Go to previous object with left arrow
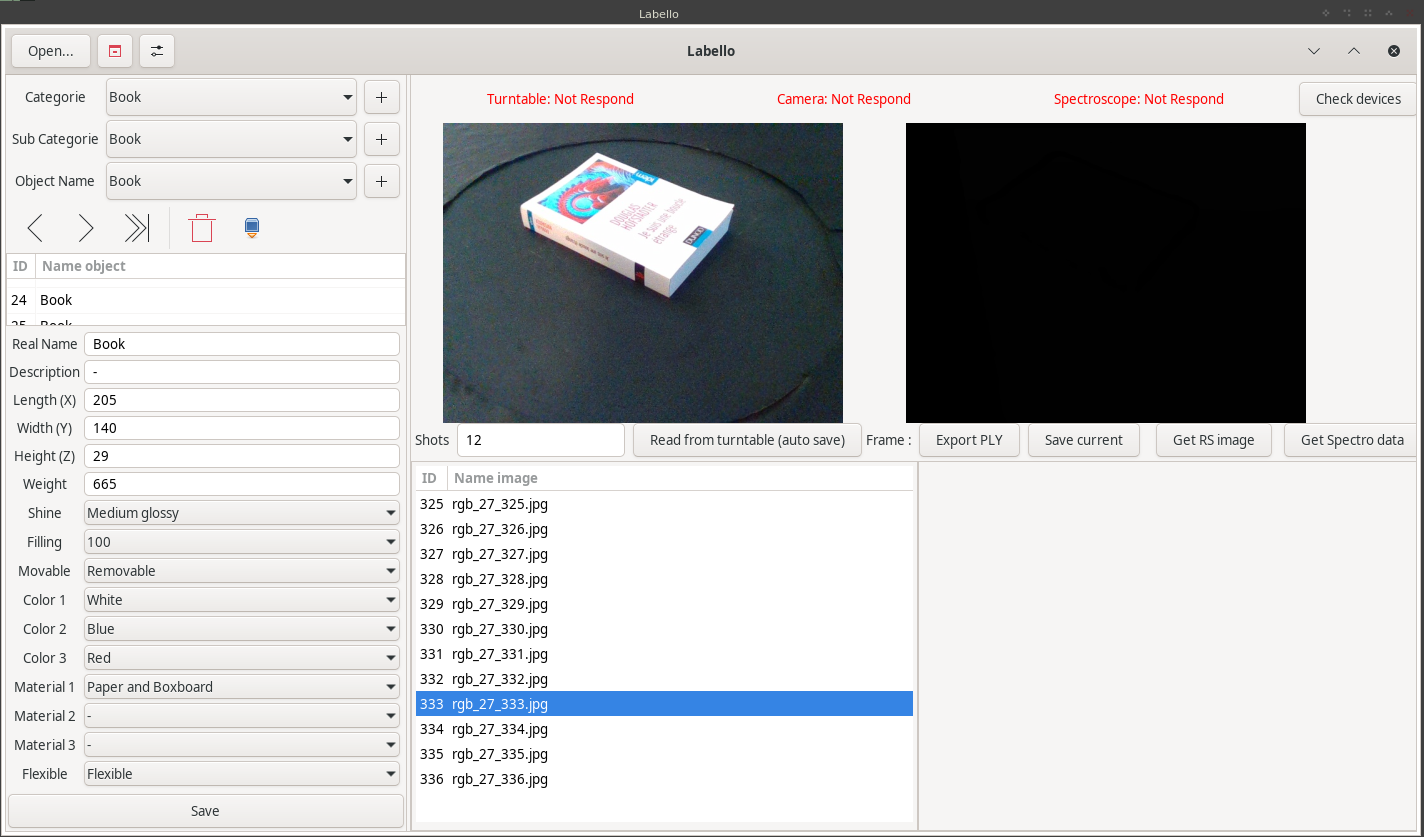The image size is (1424, 837). 35,229
